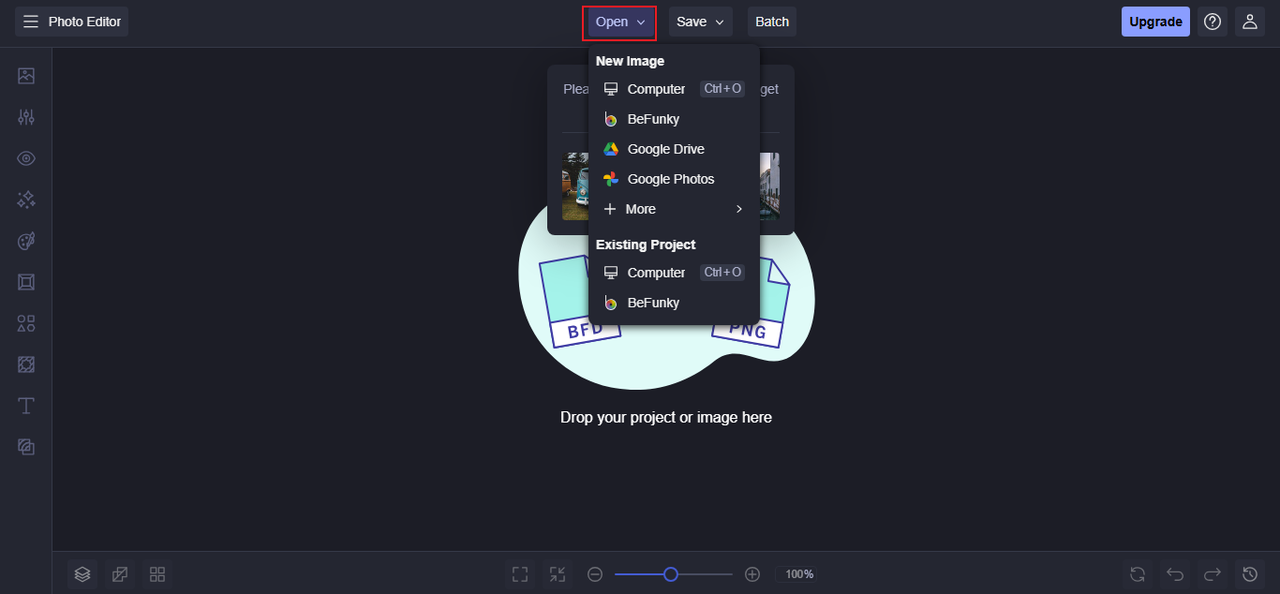The width and height of the screenshot is (1280, 594).
Task: Expand the Save dropdown
Action: point(700,22)
